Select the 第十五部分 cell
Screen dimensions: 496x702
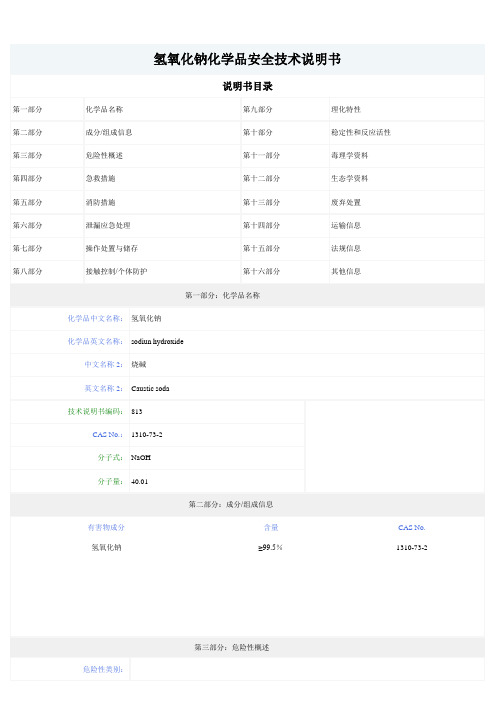point(261,248)
